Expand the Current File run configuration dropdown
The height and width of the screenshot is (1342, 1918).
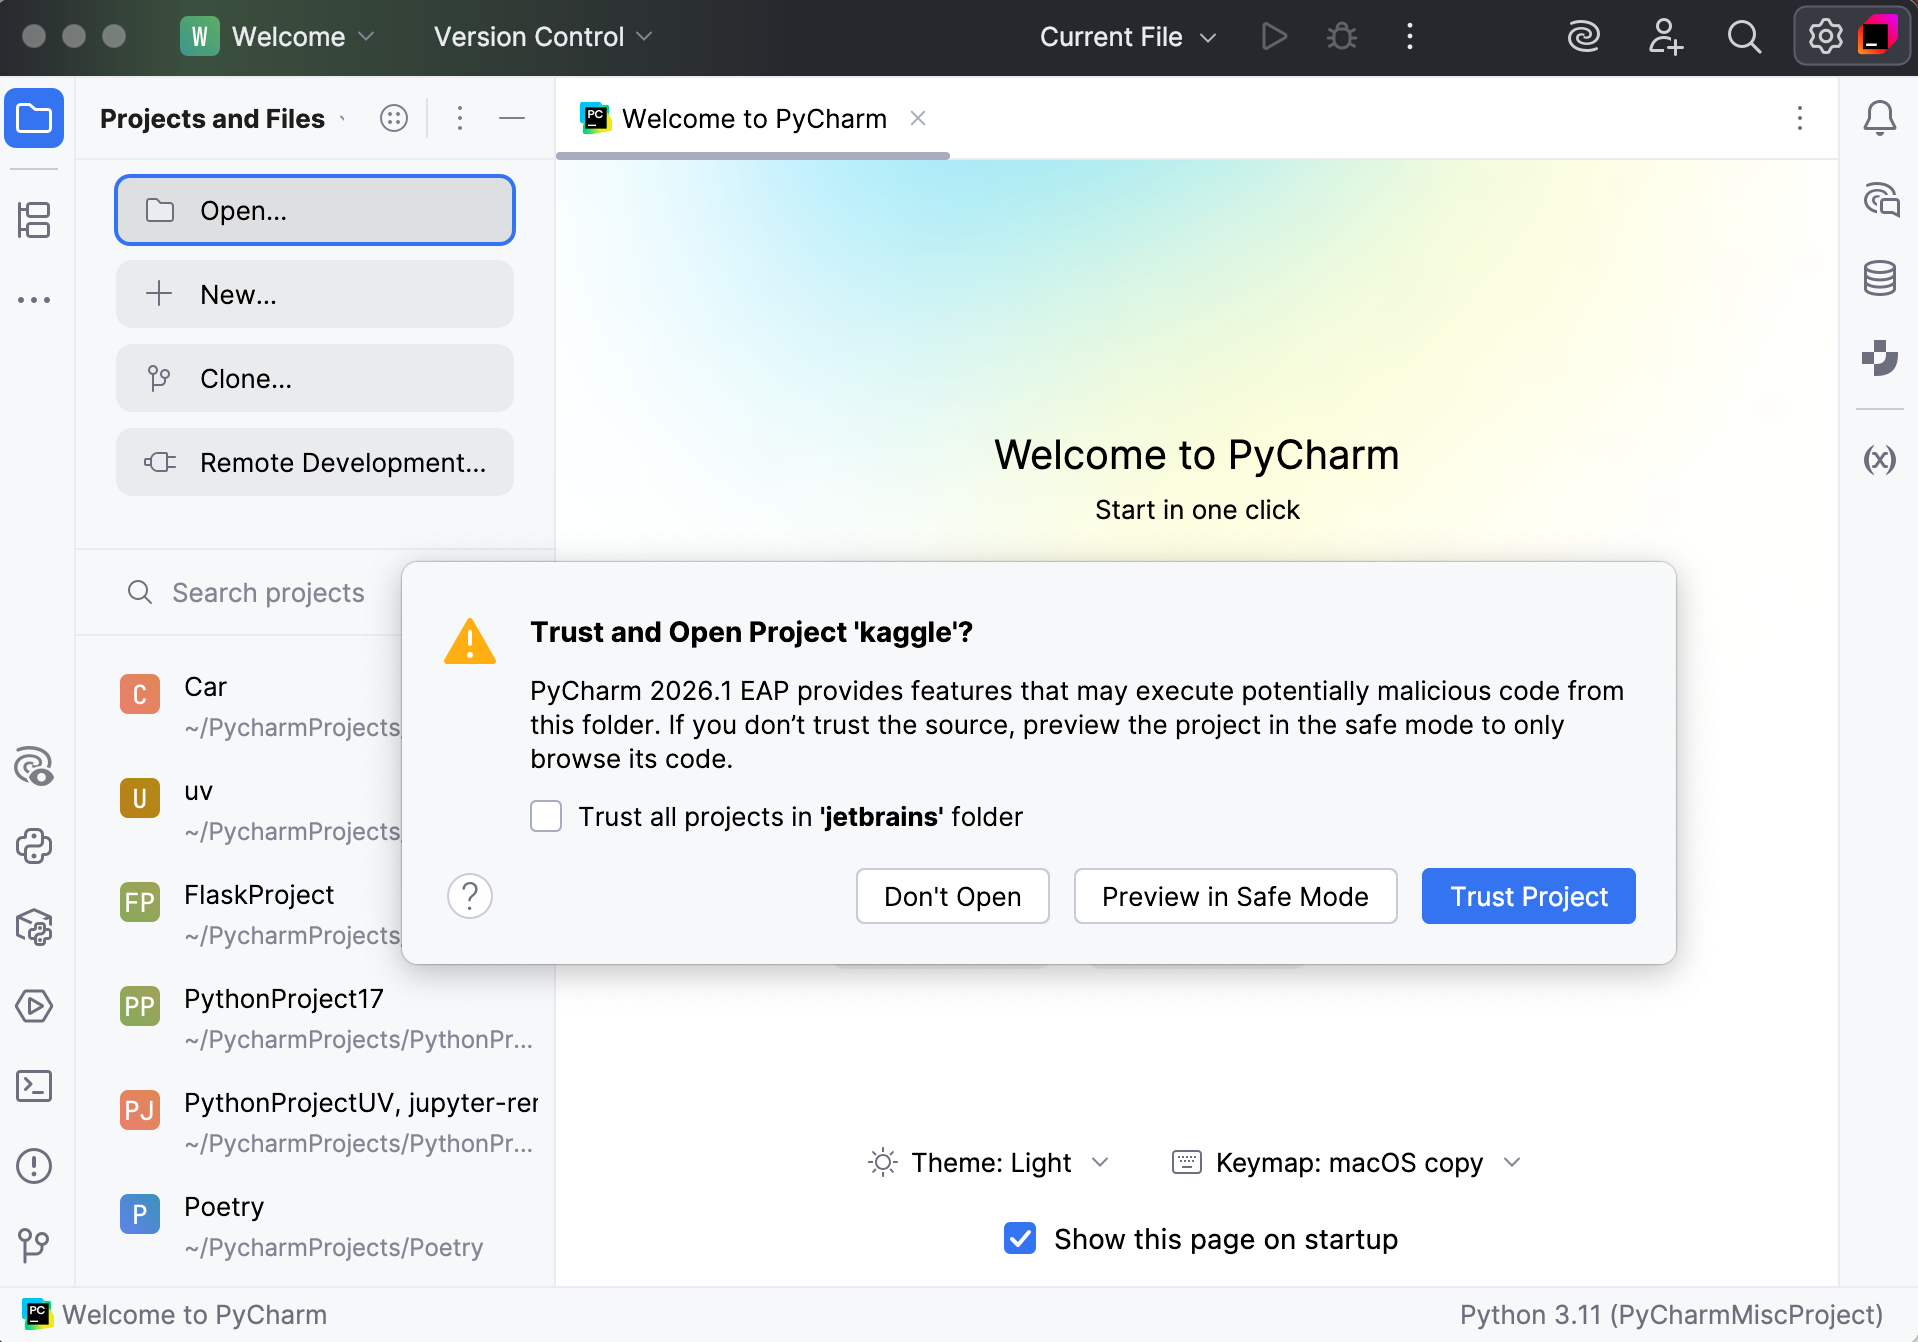[x=1127, y=36]
